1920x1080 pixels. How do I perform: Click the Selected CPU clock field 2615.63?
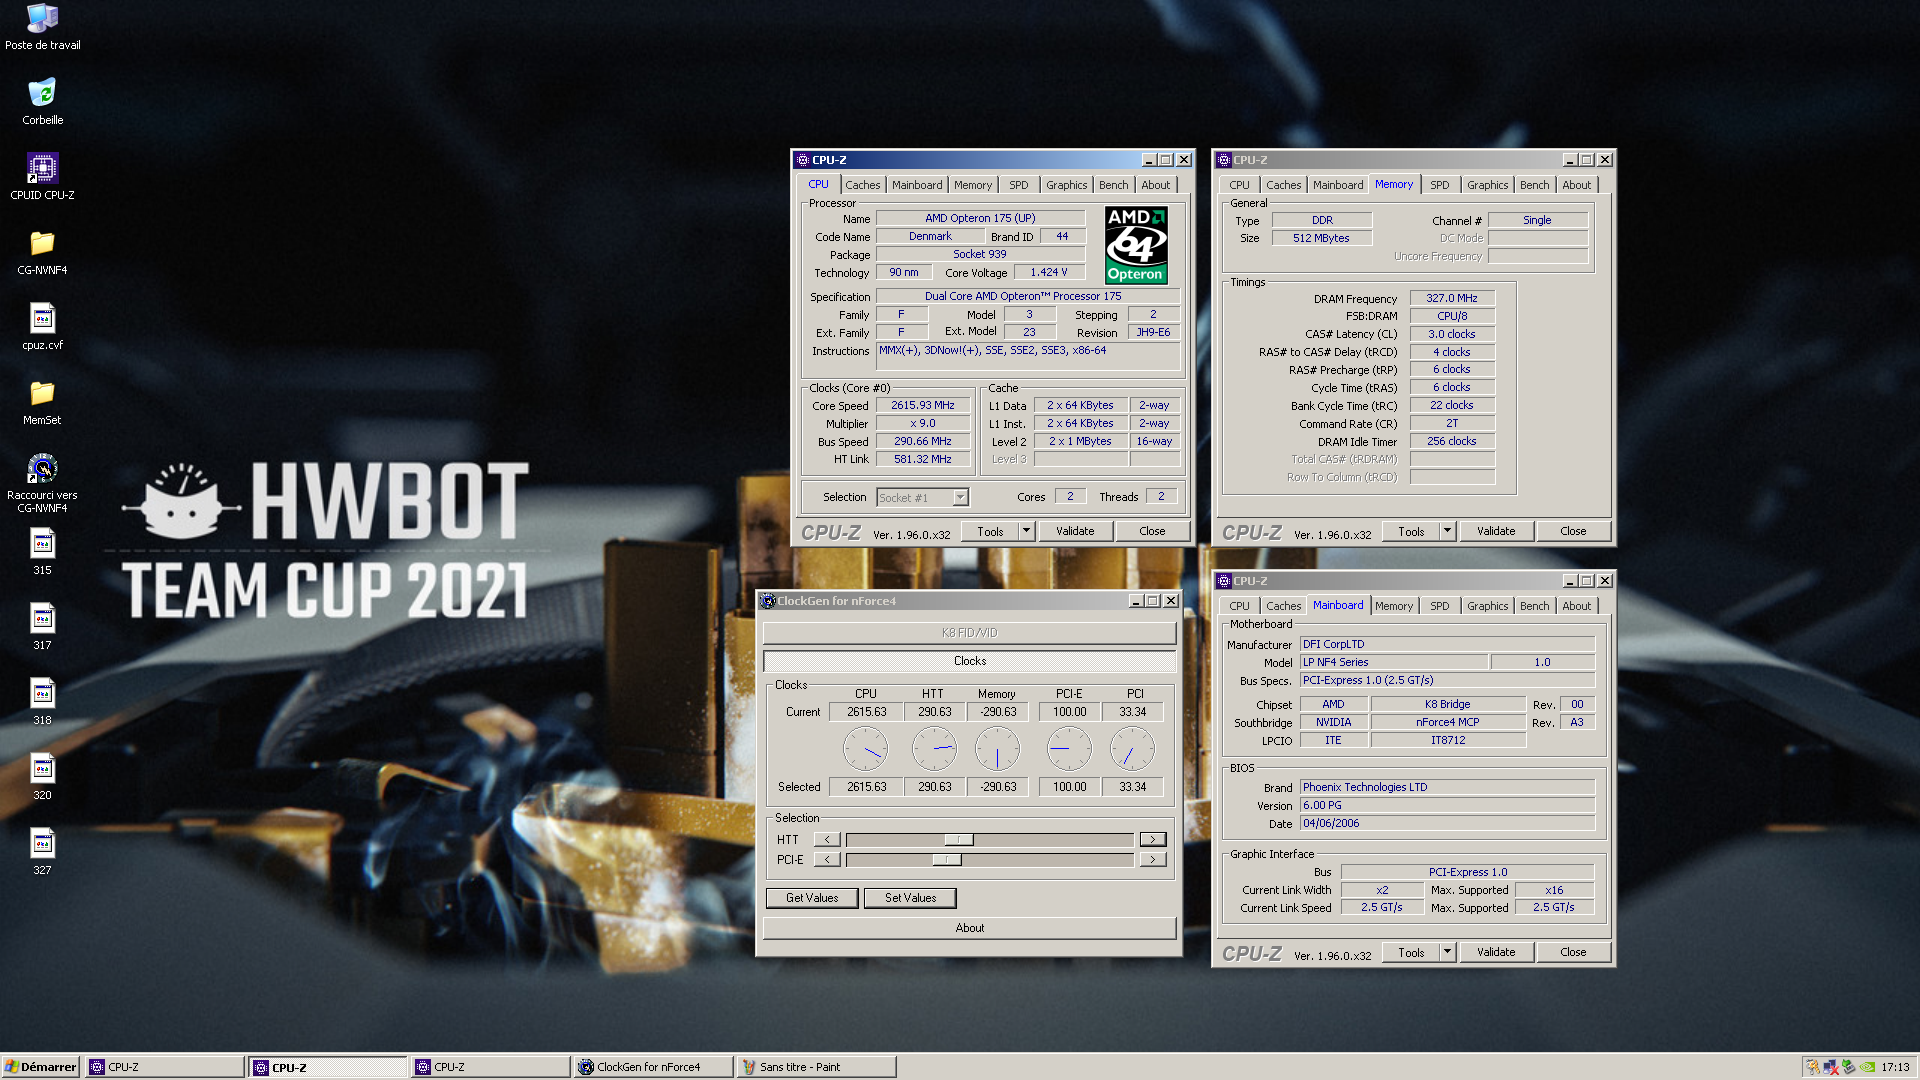pyautogui.click(x=866, y=787)
